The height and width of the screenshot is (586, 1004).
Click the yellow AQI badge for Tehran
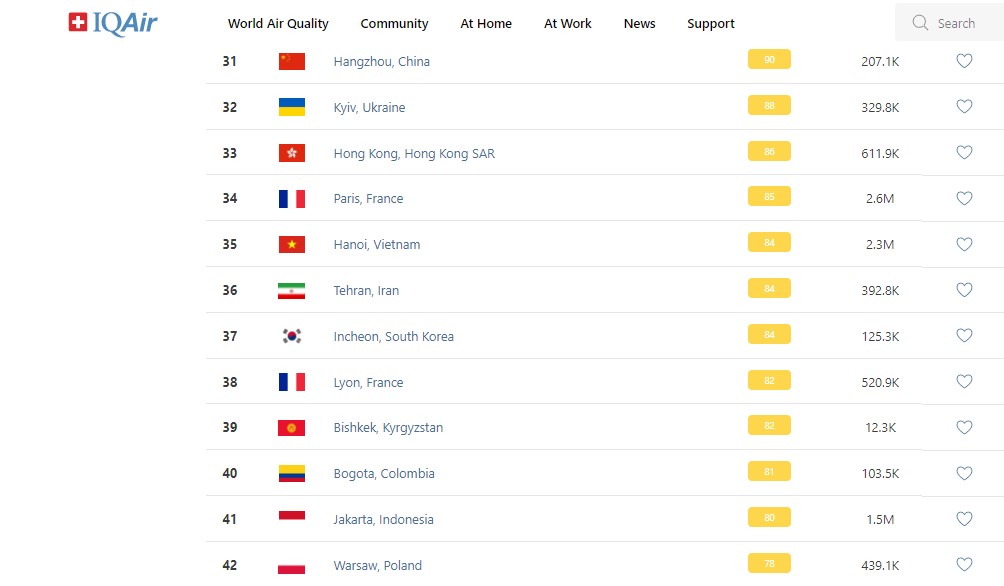coord(769,289)
